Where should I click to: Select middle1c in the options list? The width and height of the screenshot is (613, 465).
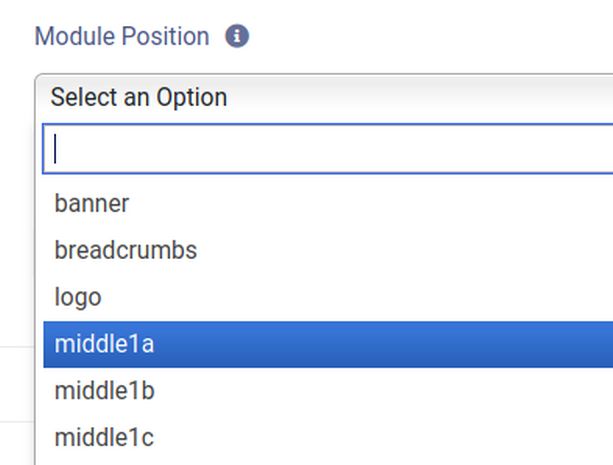click(x=328, y=438)
